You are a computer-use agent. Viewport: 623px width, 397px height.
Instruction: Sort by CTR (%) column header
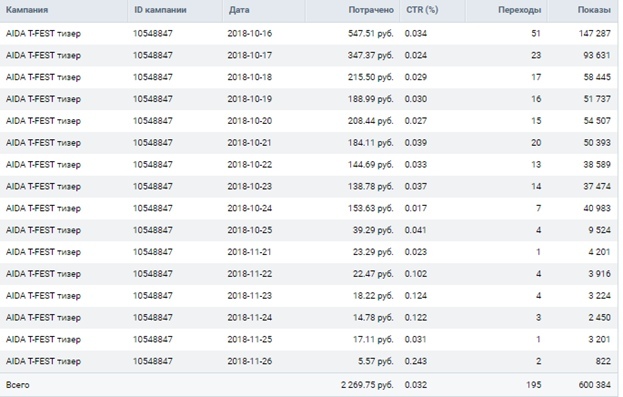pos(422,10)
